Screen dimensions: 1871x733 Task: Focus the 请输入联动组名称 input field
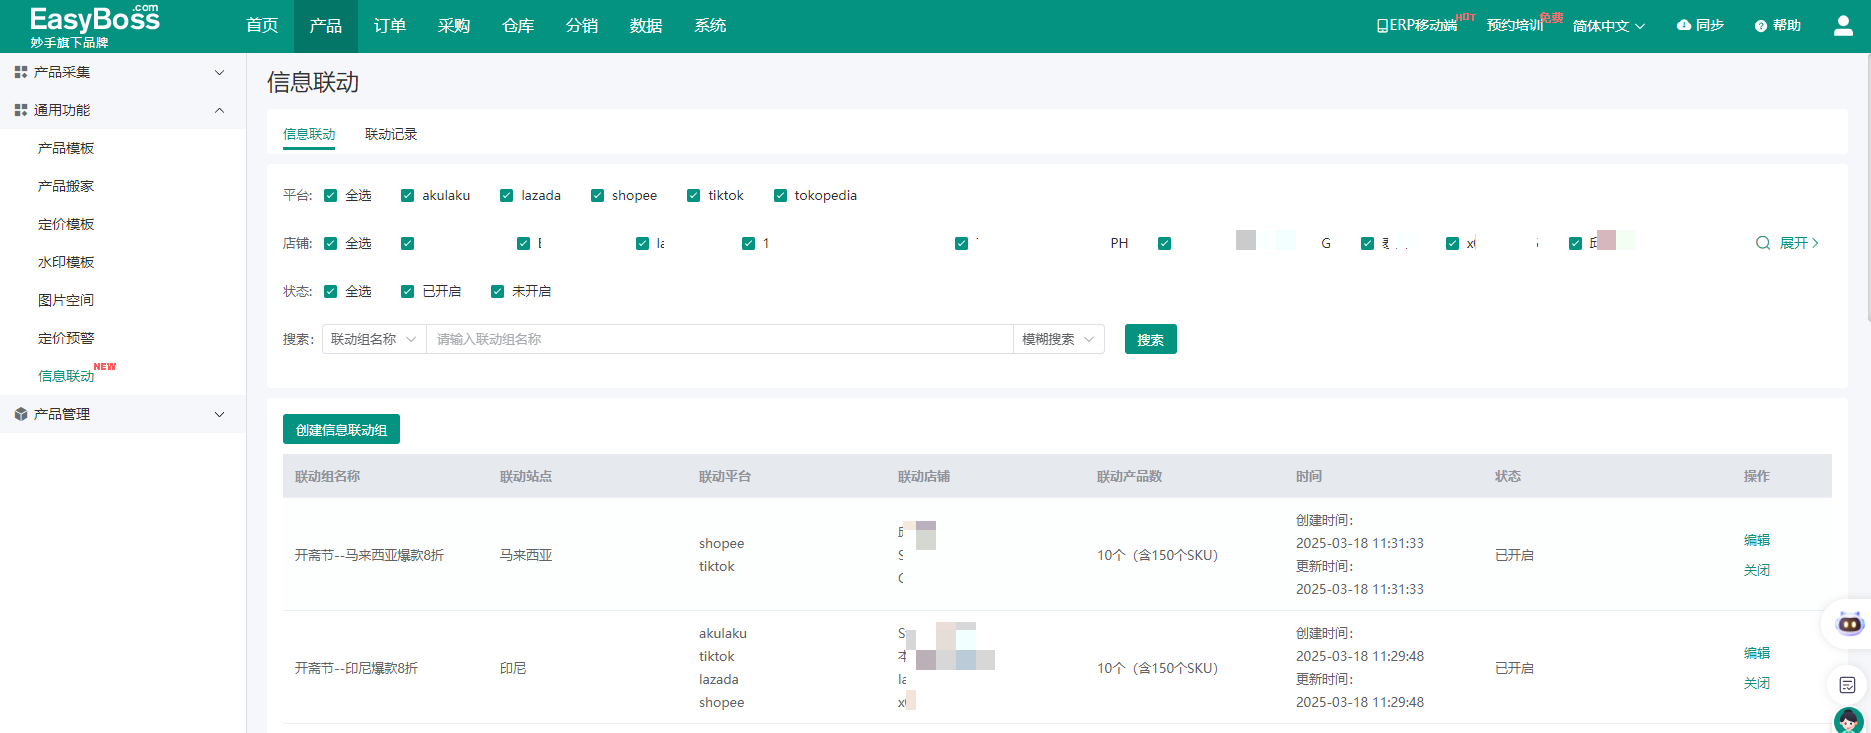[x=720, y=339]
